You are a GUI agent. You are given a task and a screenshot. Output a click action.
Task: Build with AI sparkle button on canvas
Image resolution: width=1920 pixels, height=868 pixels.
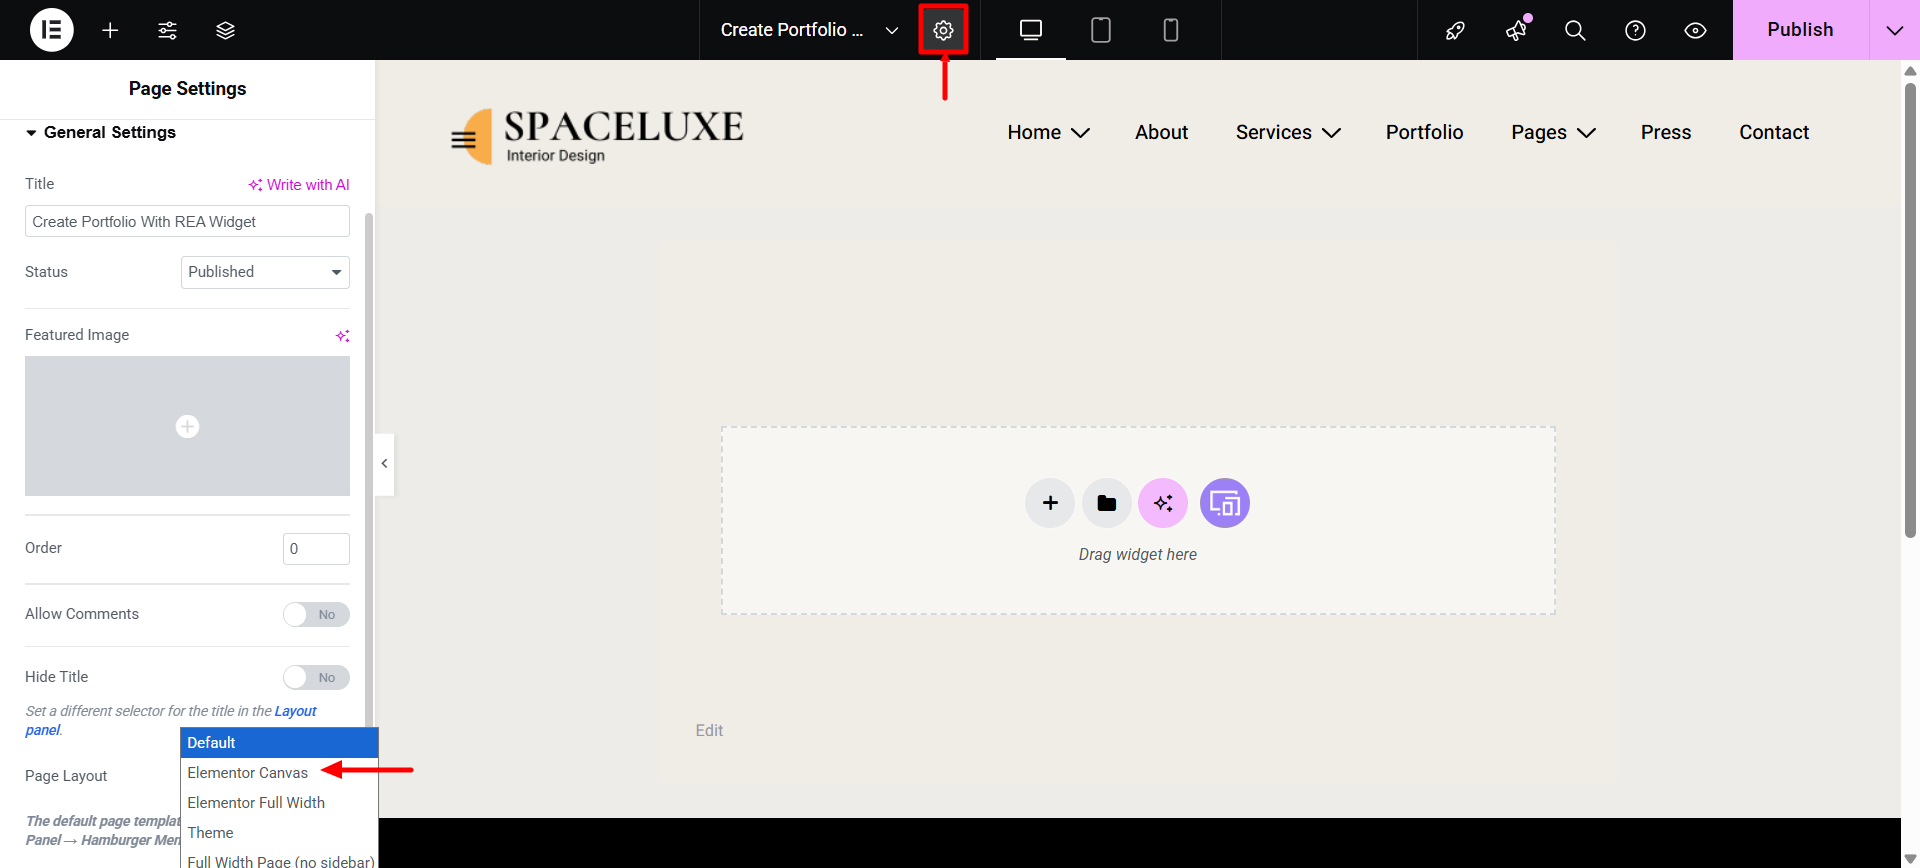coord(1163,503)
